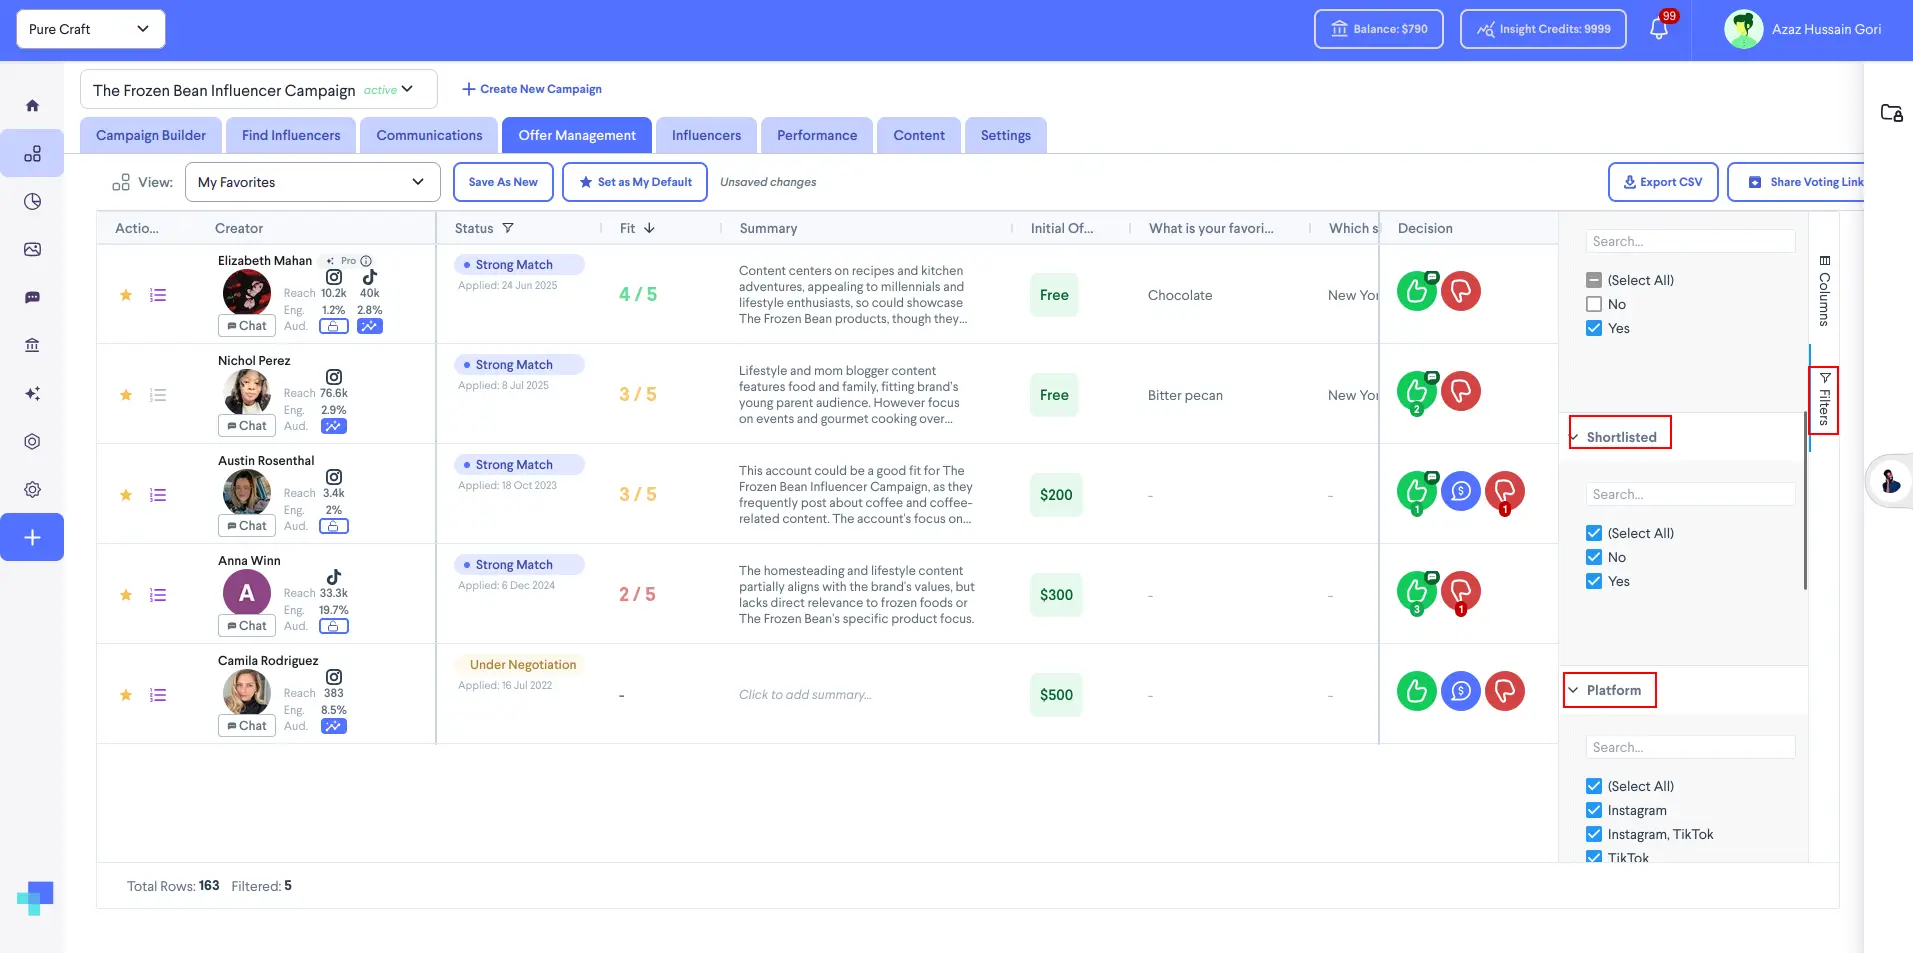Uncheck Shortlisted 'Yes' checkbox

(x=1594, y=581)
